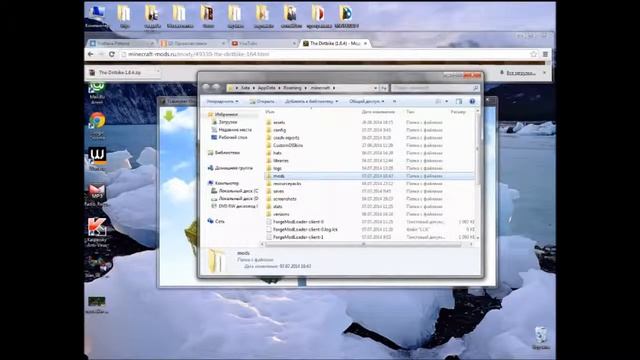Close the Chrome downloads bar
Viewport: 640px width, 360px height.
click(x=544, y=73)
